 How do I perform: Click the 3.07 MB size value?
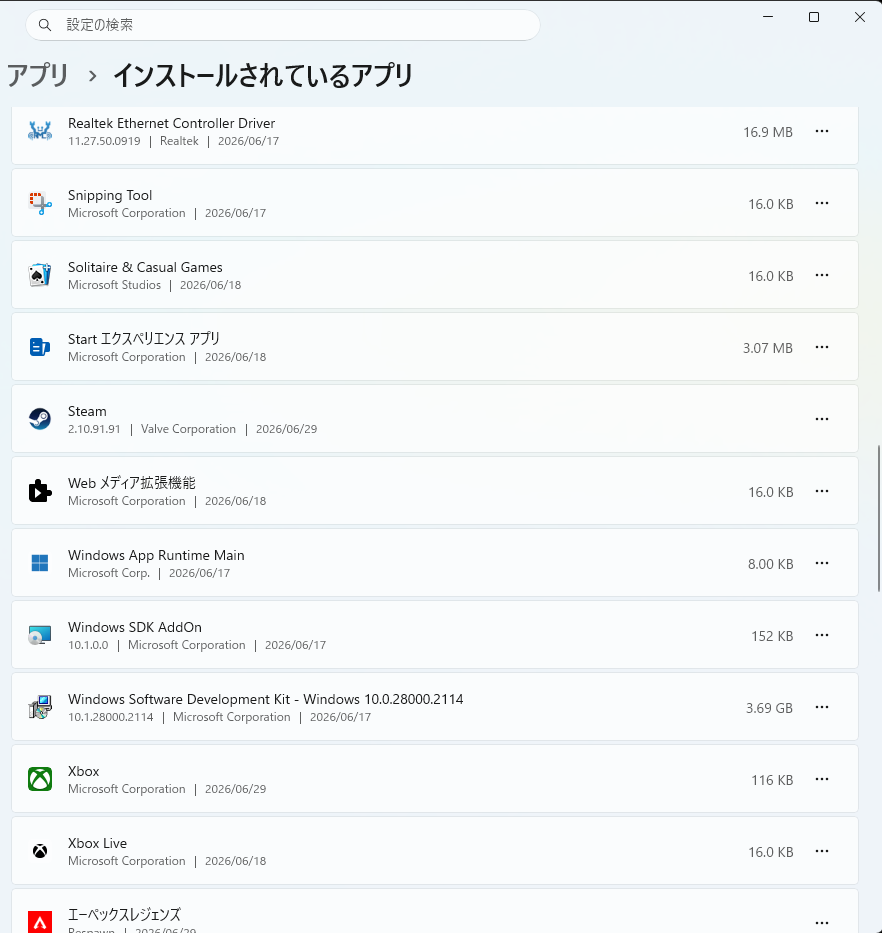[x=768, y=348]
